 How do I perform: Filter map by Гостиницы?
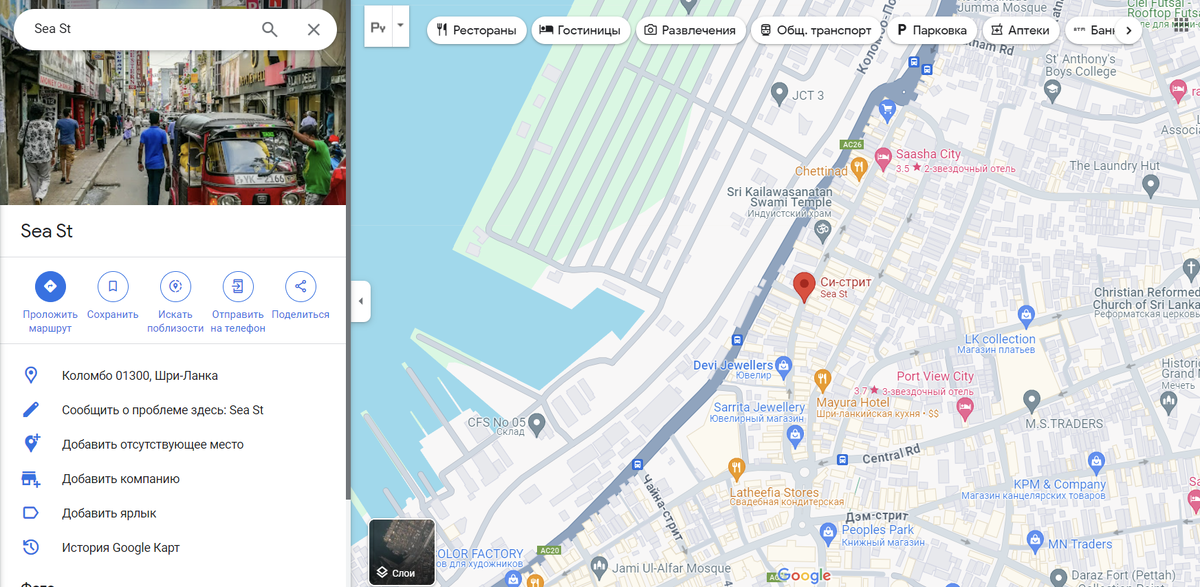point(581,30)
